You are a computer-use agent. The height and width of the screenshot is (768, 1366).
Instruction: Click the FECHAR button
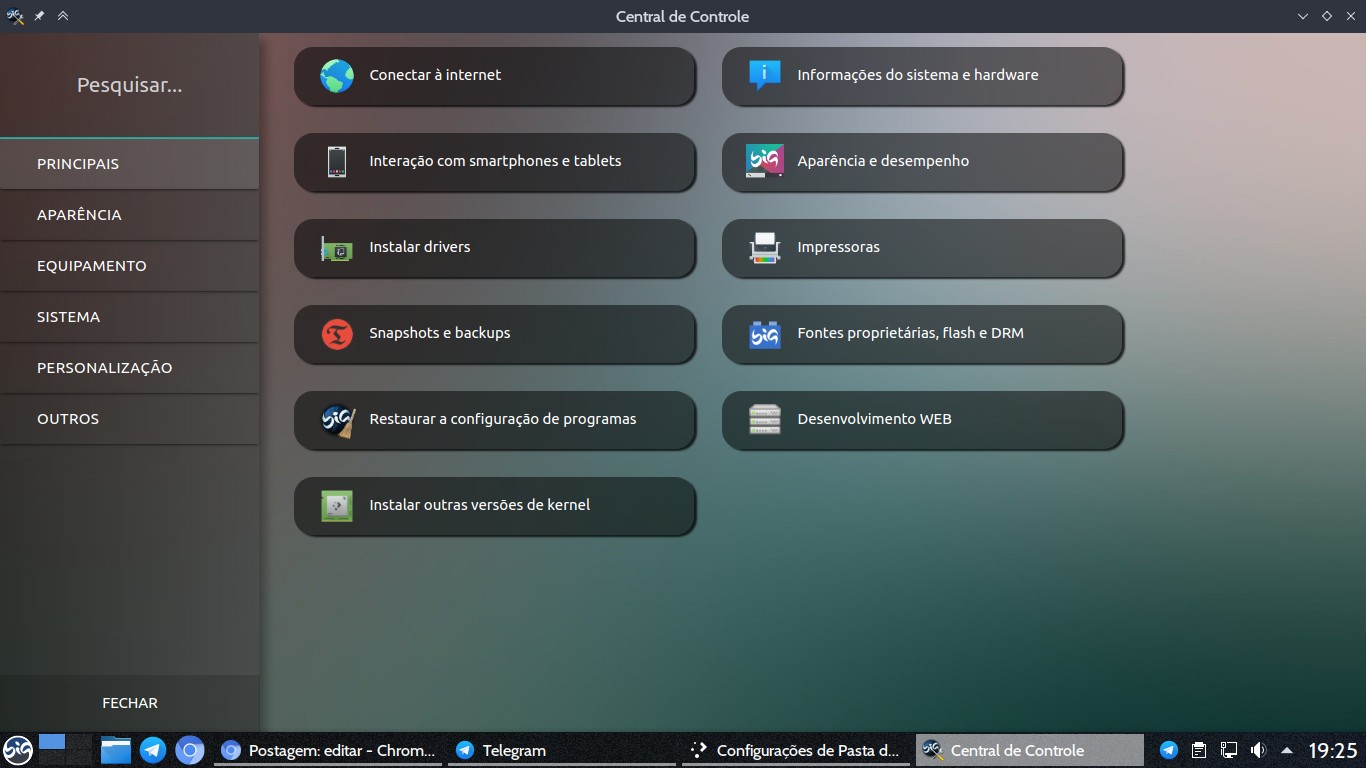click(x=129, y=702)
